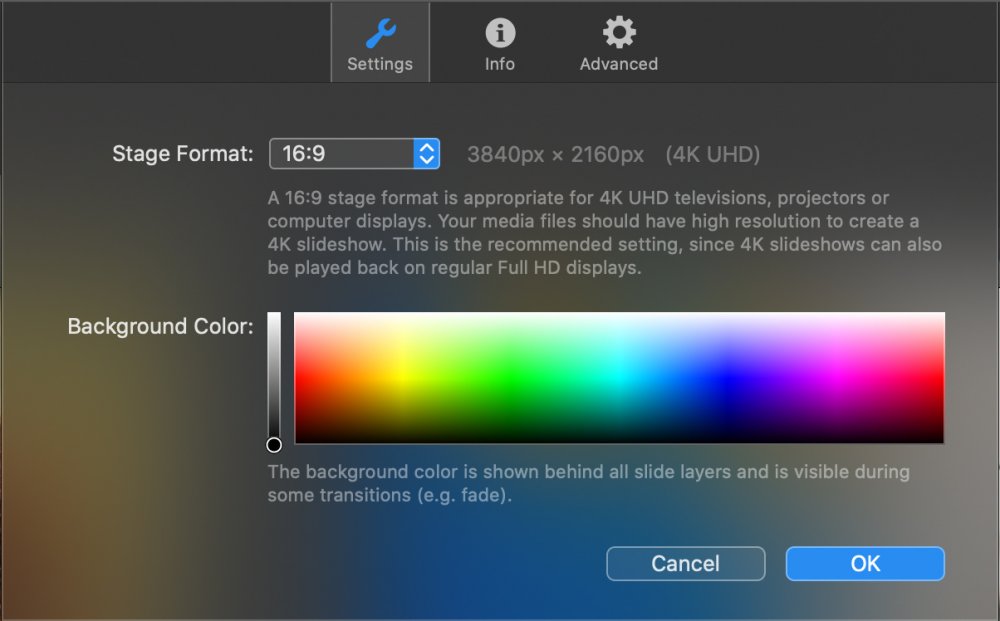Screen dimensions: 1000x621
Task: Open the Info tab icon
Action: click(x=500, y=33)
